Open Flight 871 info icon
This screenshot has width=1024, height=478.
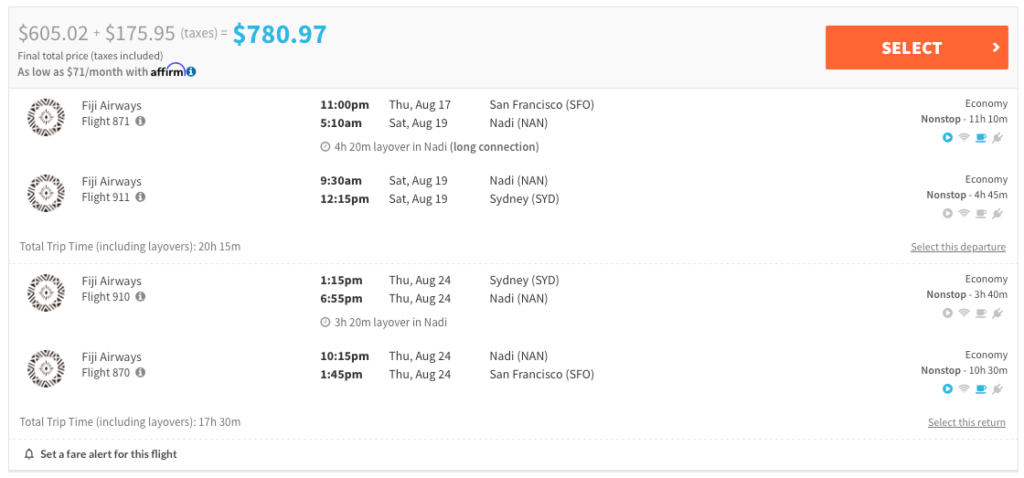point(140,121)
